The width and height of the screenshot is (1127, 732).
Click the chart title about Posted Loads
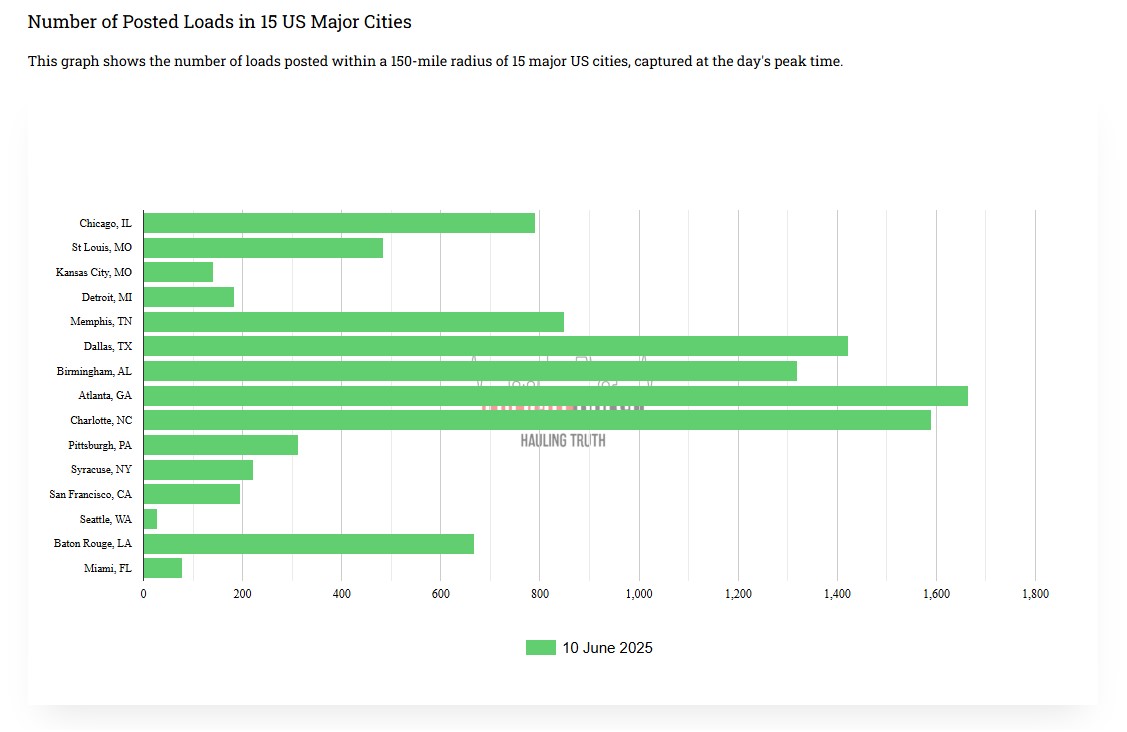click(219, 21)
